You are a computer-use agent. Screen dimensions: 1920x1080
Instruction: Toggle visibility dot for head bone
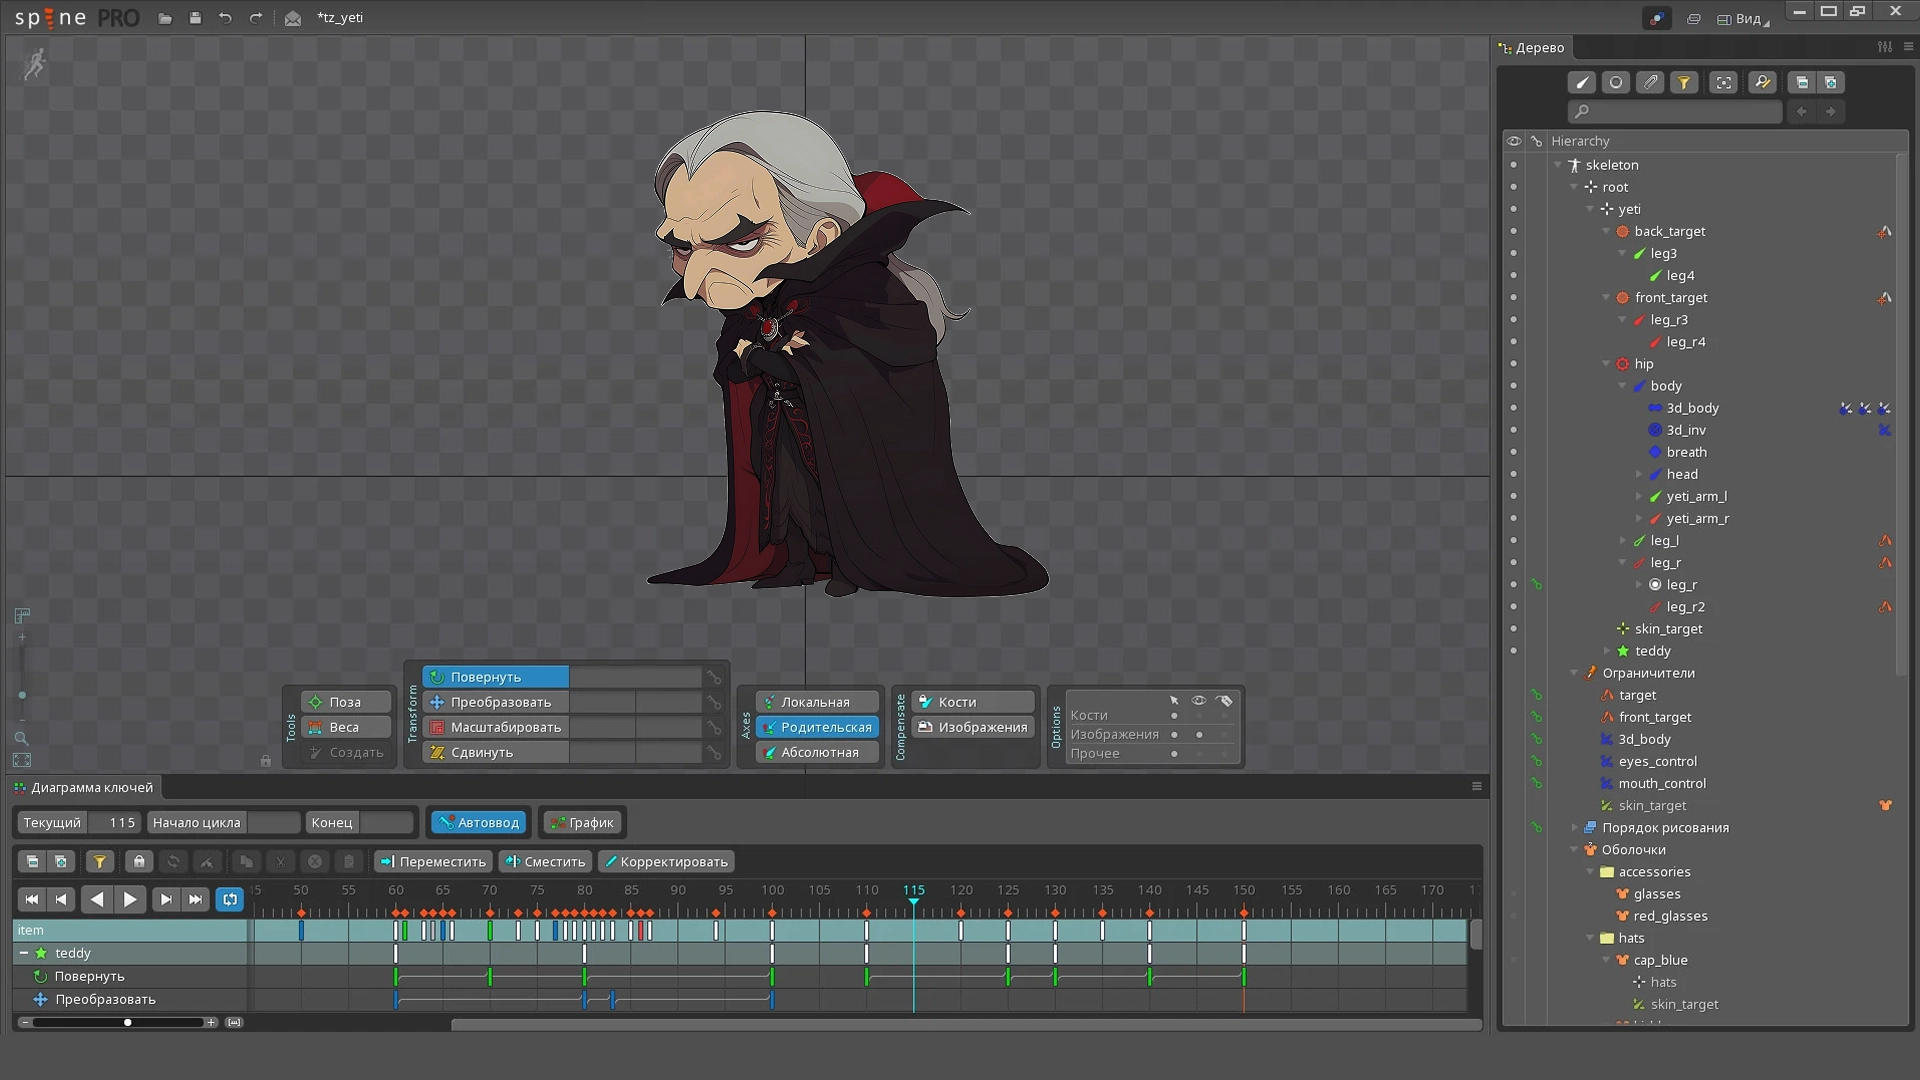[x=1513, y=474]
